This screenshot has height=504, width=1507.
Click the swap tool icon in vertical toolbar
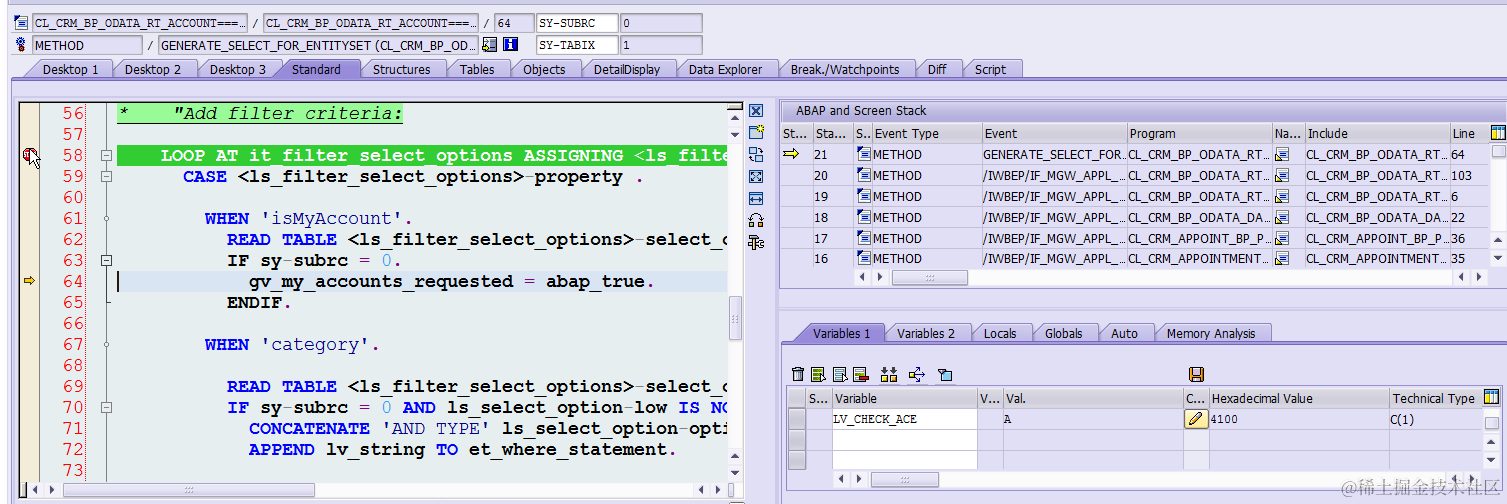tap(756, 154)
